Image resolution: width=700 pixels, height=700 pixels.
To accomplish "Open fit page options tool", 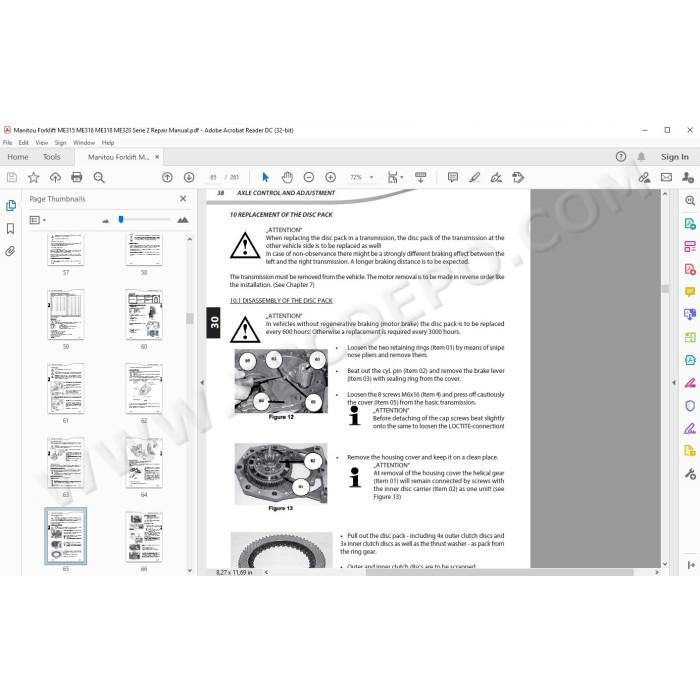I will click(x=395, y=177).
